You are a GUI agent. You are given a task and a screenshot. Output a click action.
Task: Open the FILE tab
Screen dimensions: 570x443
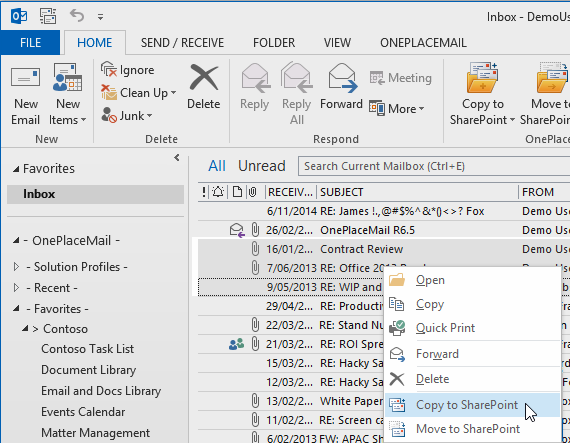30,43
